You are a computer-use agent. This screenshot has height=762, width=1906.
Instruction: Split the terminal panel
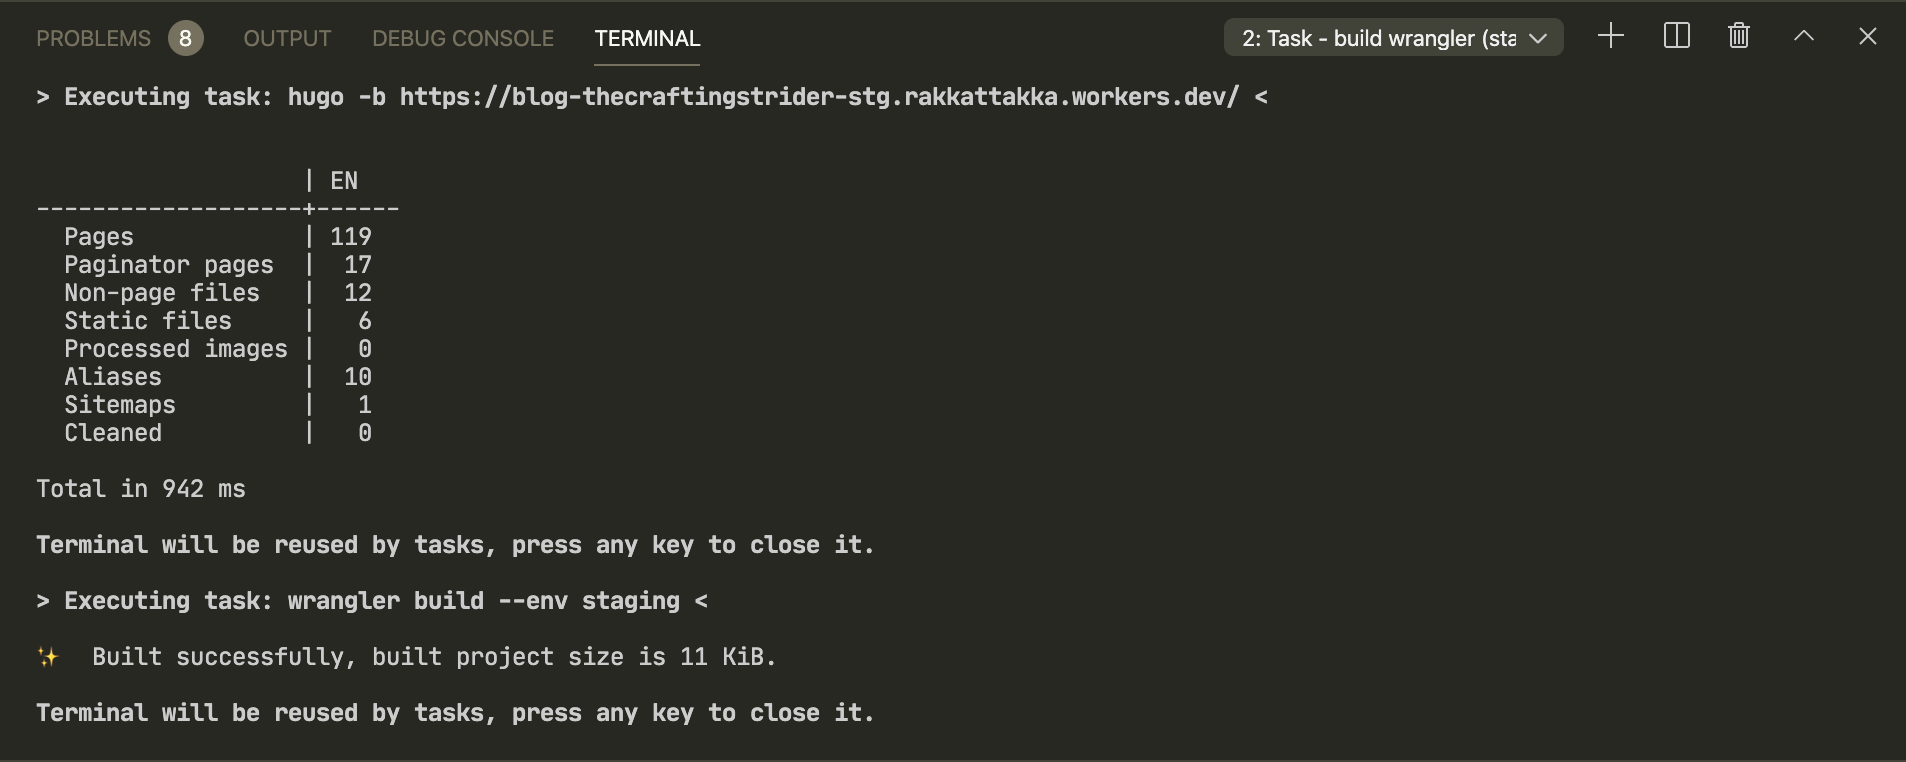tap(1676, 37)
